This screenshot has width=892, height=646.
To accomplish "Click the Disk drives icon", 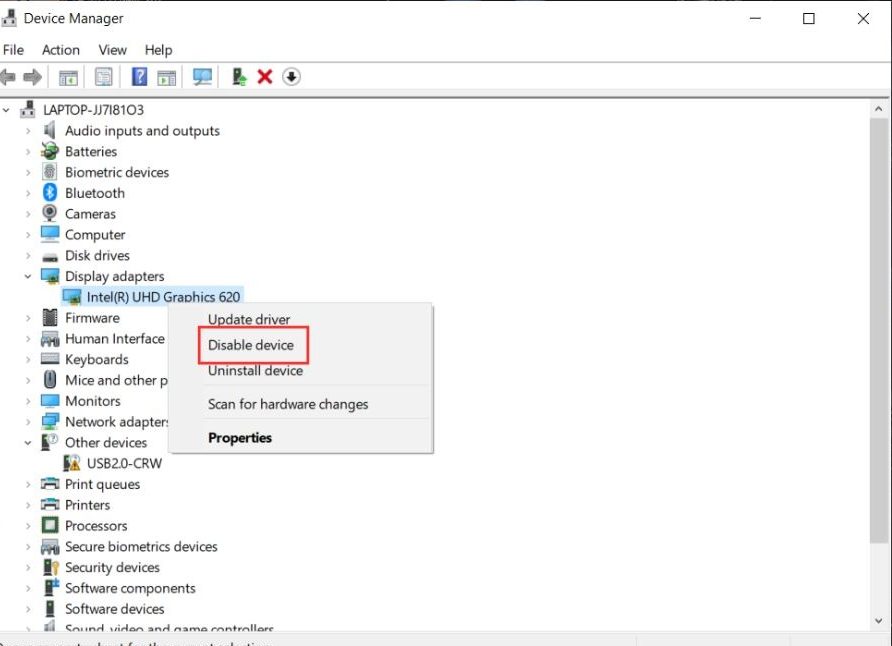I will (50, 257).
